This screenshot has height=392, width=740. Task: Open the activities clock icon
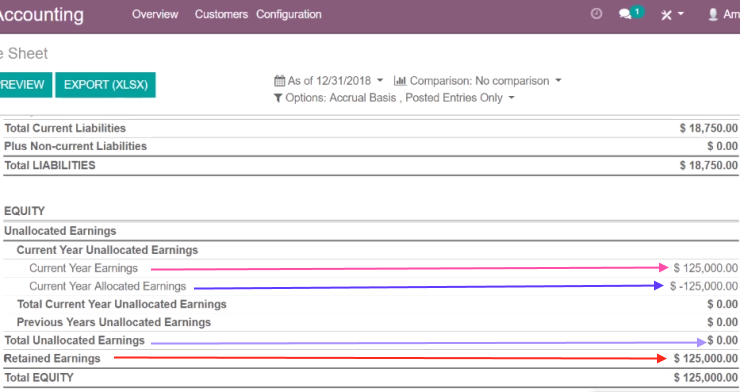[x=597, y=14]
